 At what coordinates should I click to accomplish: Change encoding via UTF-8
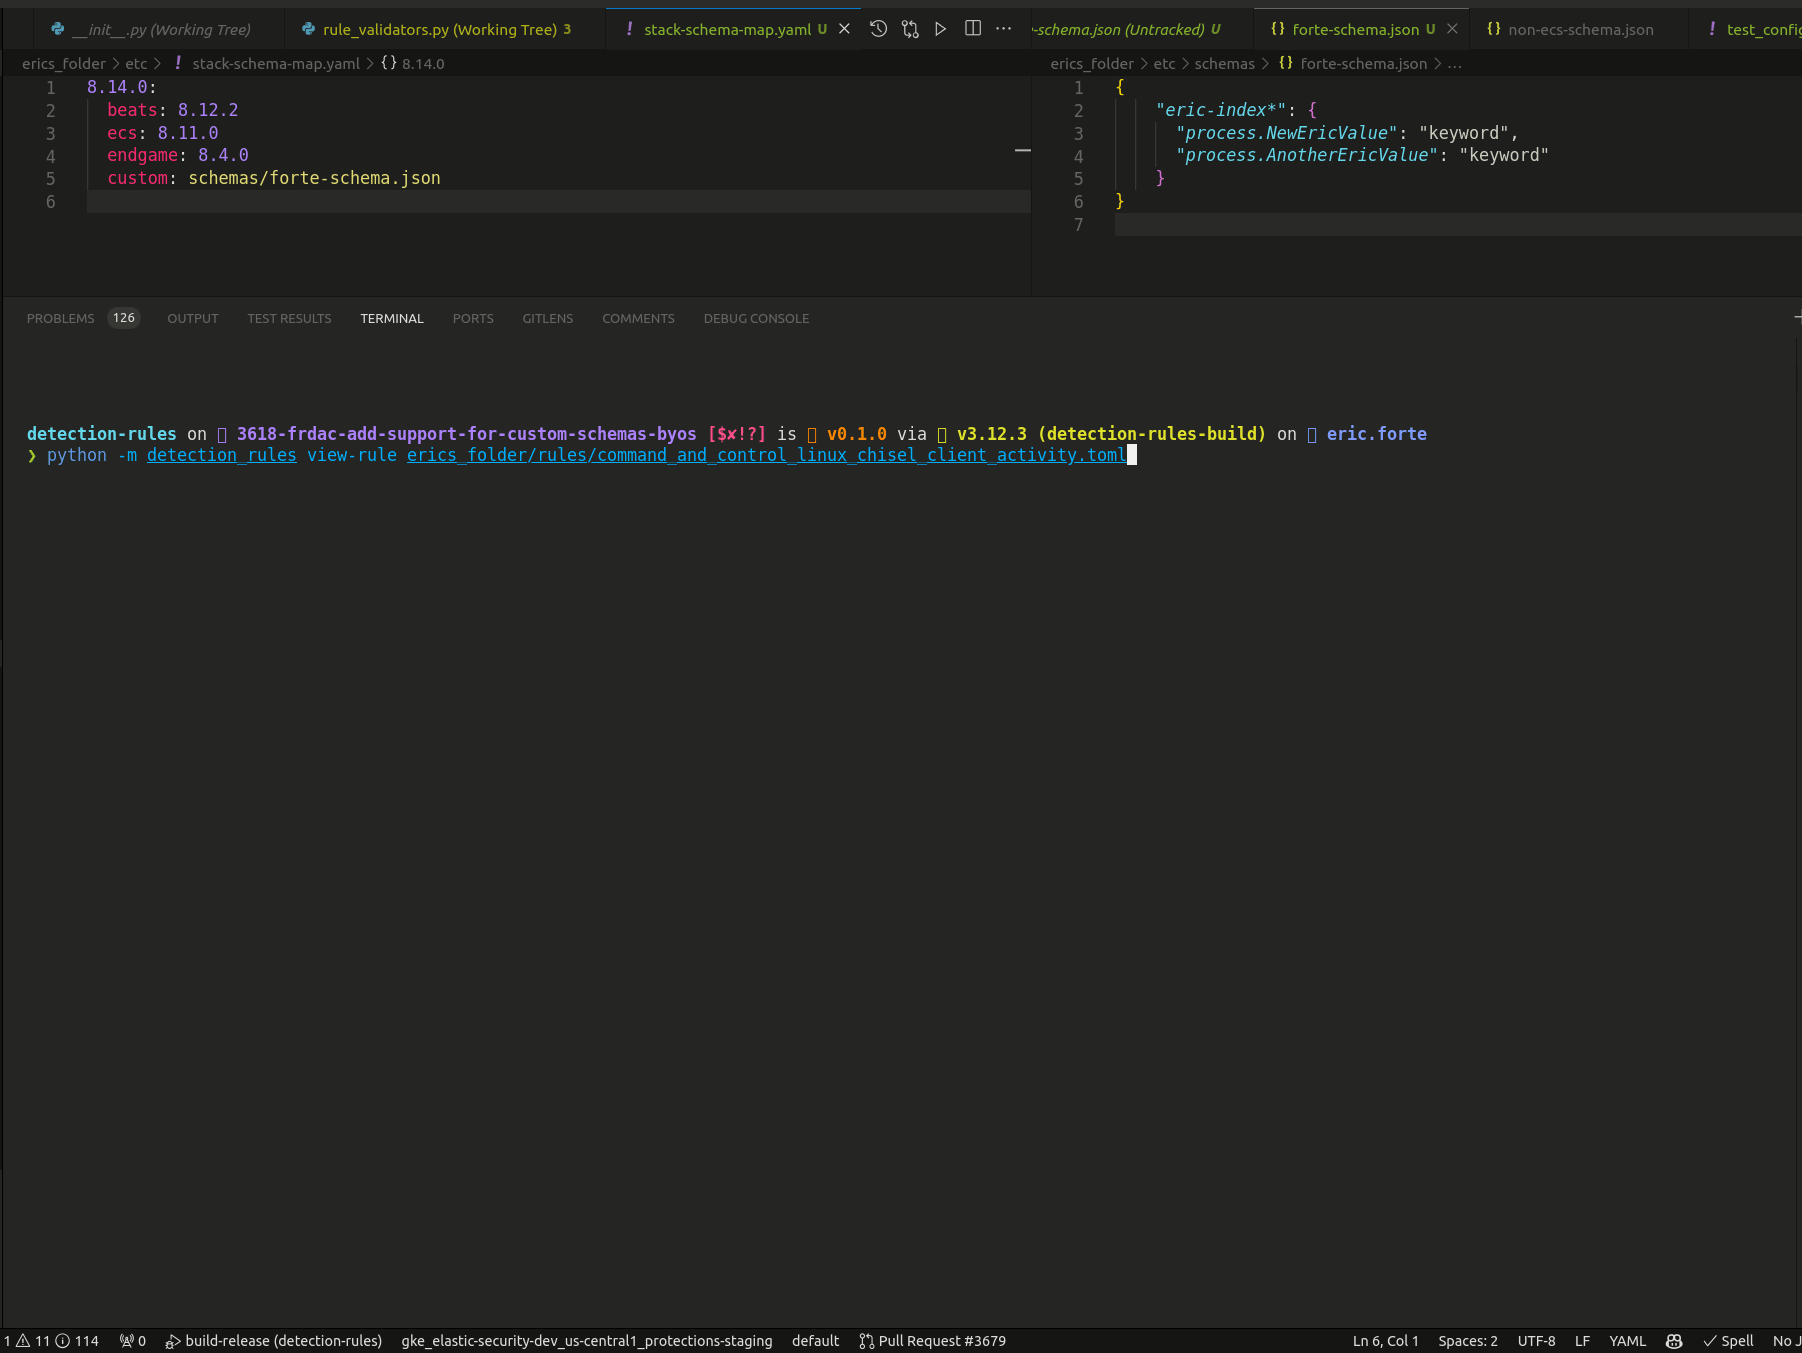click(x=1536, y=1341)
